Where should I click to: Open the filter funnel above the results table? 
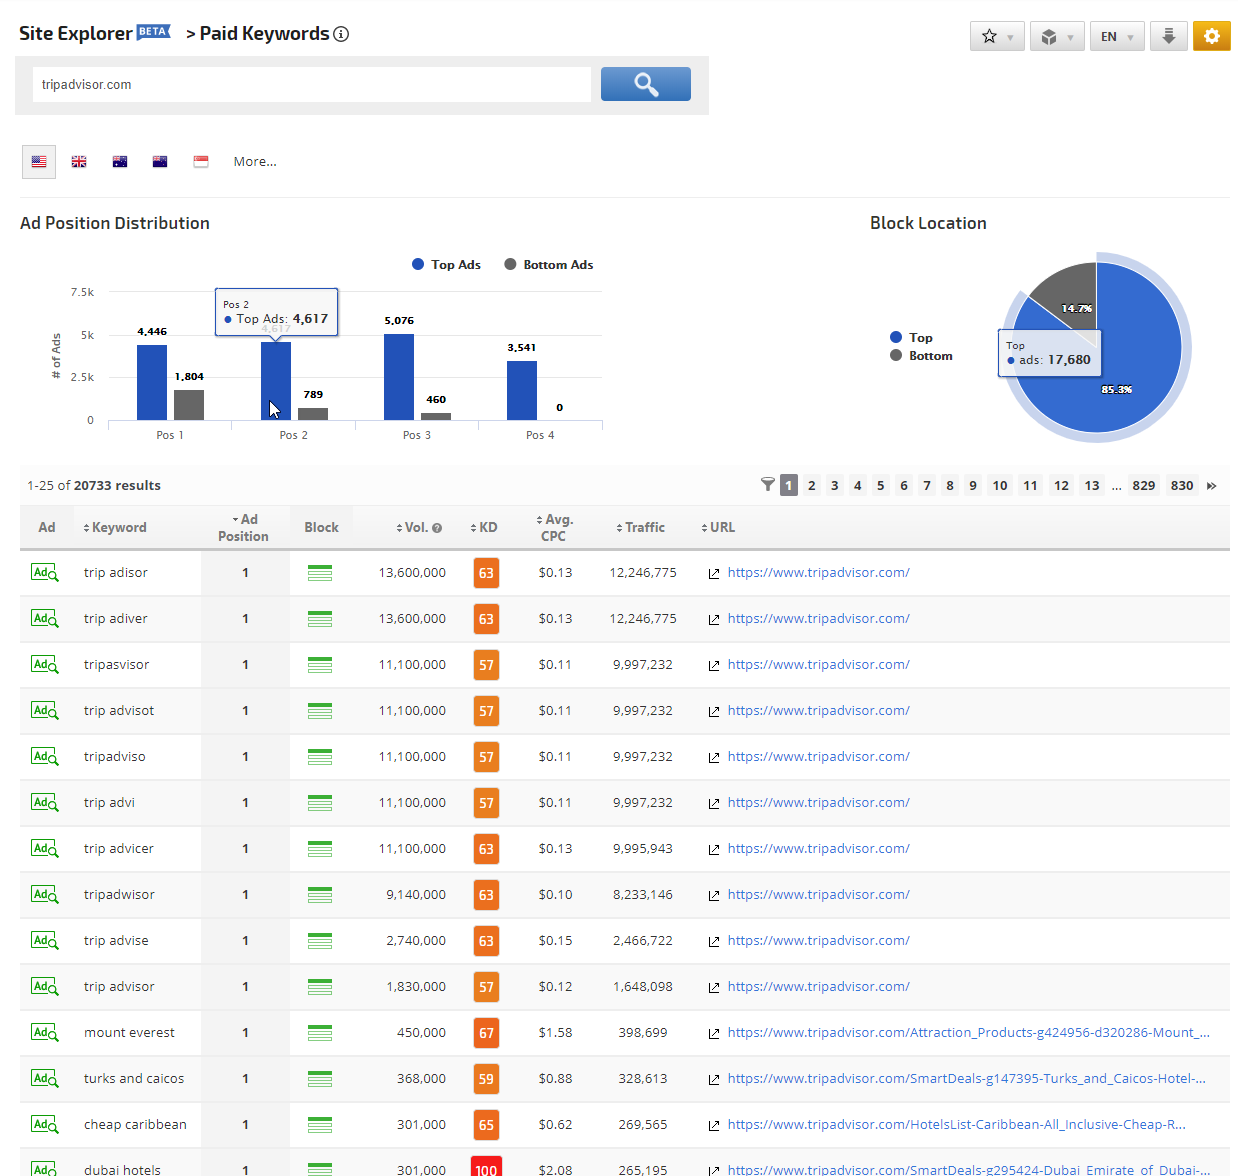767,485
